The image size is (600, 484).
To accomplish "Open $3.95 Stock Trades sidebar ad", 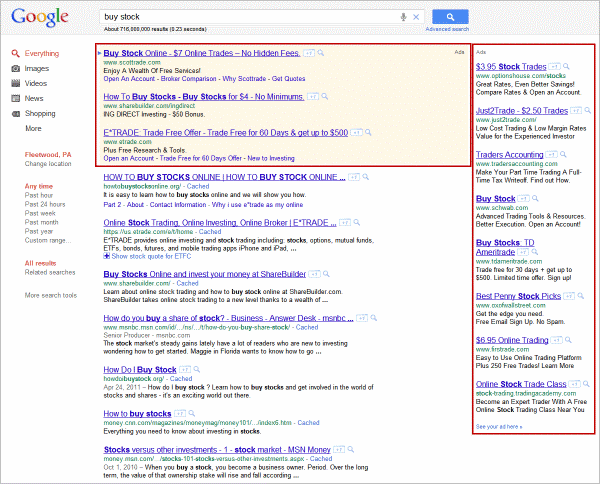I will click(x=511, y=67).
